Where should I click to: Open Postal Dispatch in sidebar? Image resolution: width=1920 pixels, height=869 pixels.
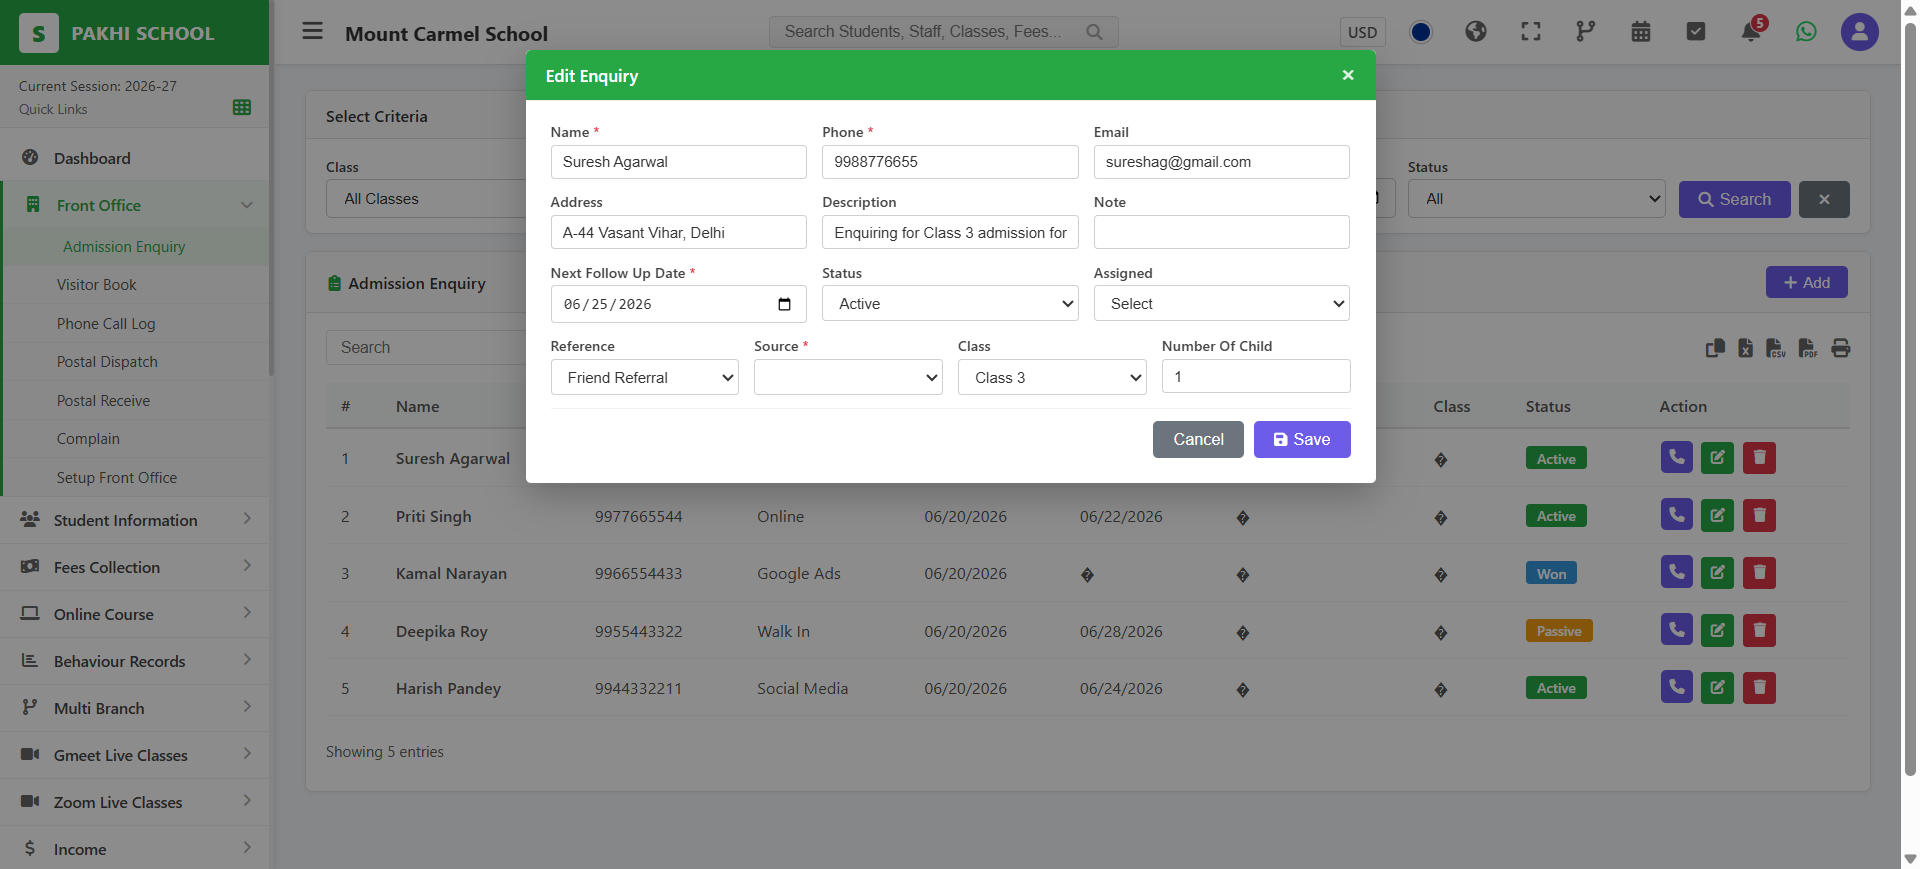[x=107, y=362]
